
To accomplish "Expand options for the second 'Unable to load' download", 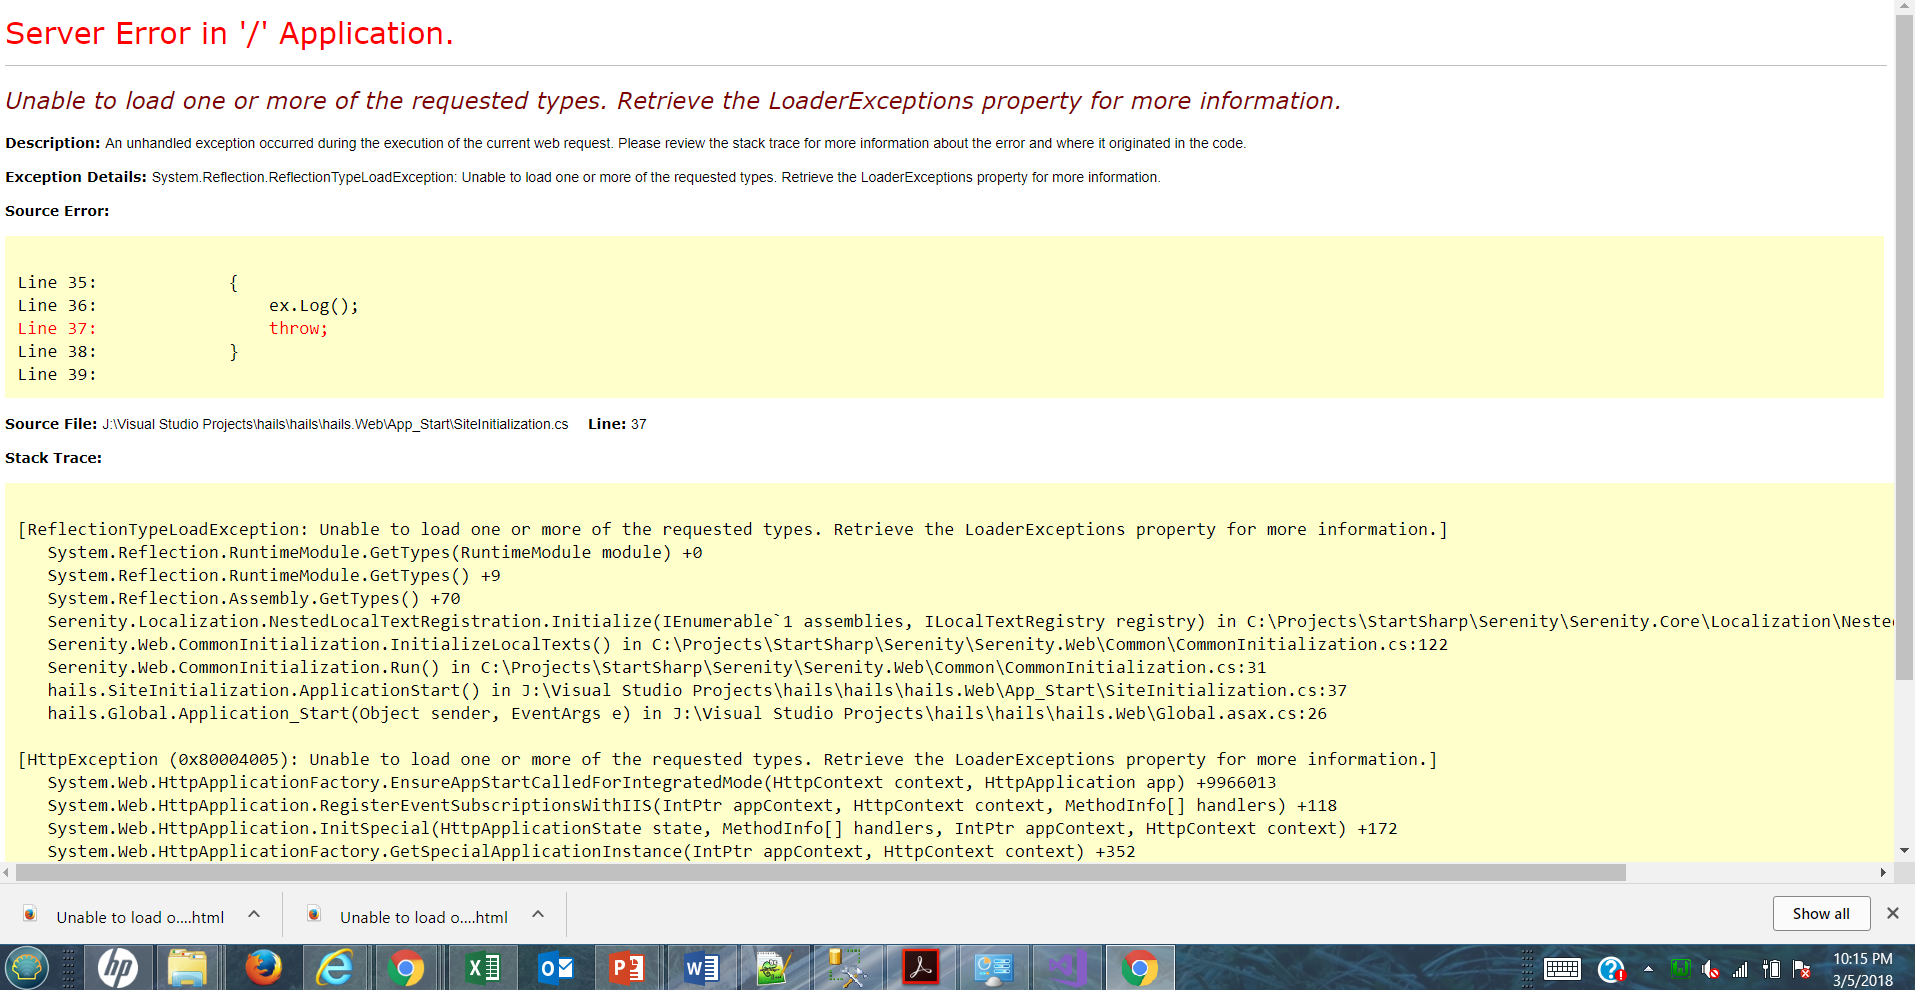I will [x=537, y=914].
